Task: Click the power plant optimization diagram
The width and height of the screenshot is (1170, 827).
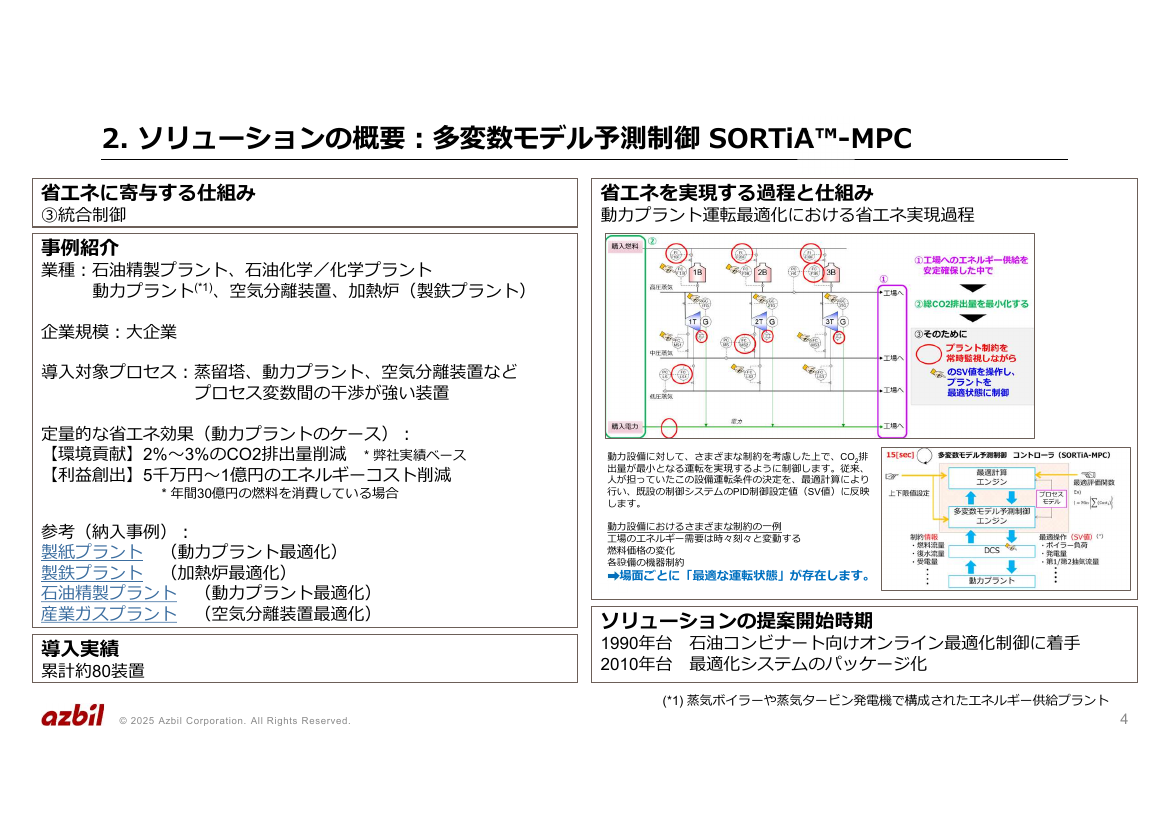Action: click(x=819, y=336)
